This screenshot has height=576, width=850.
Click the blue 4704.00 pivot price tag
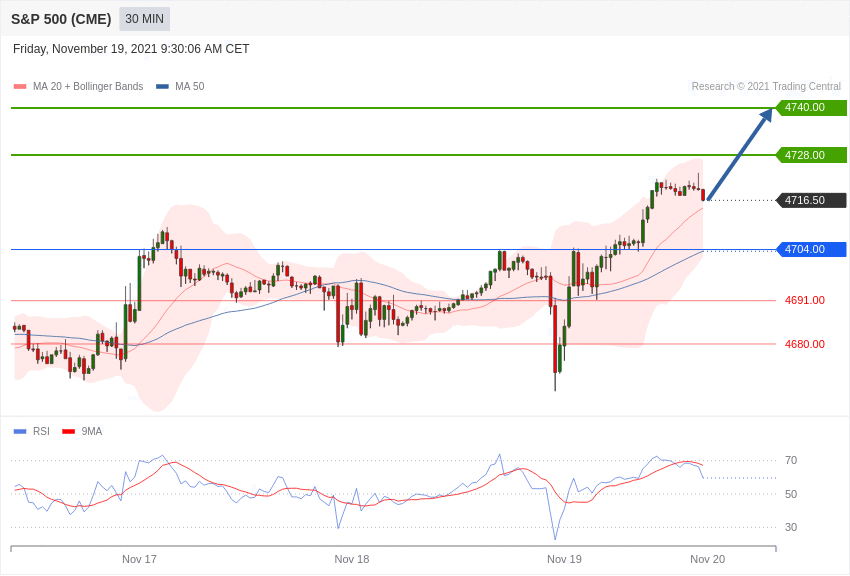[811, 249]
